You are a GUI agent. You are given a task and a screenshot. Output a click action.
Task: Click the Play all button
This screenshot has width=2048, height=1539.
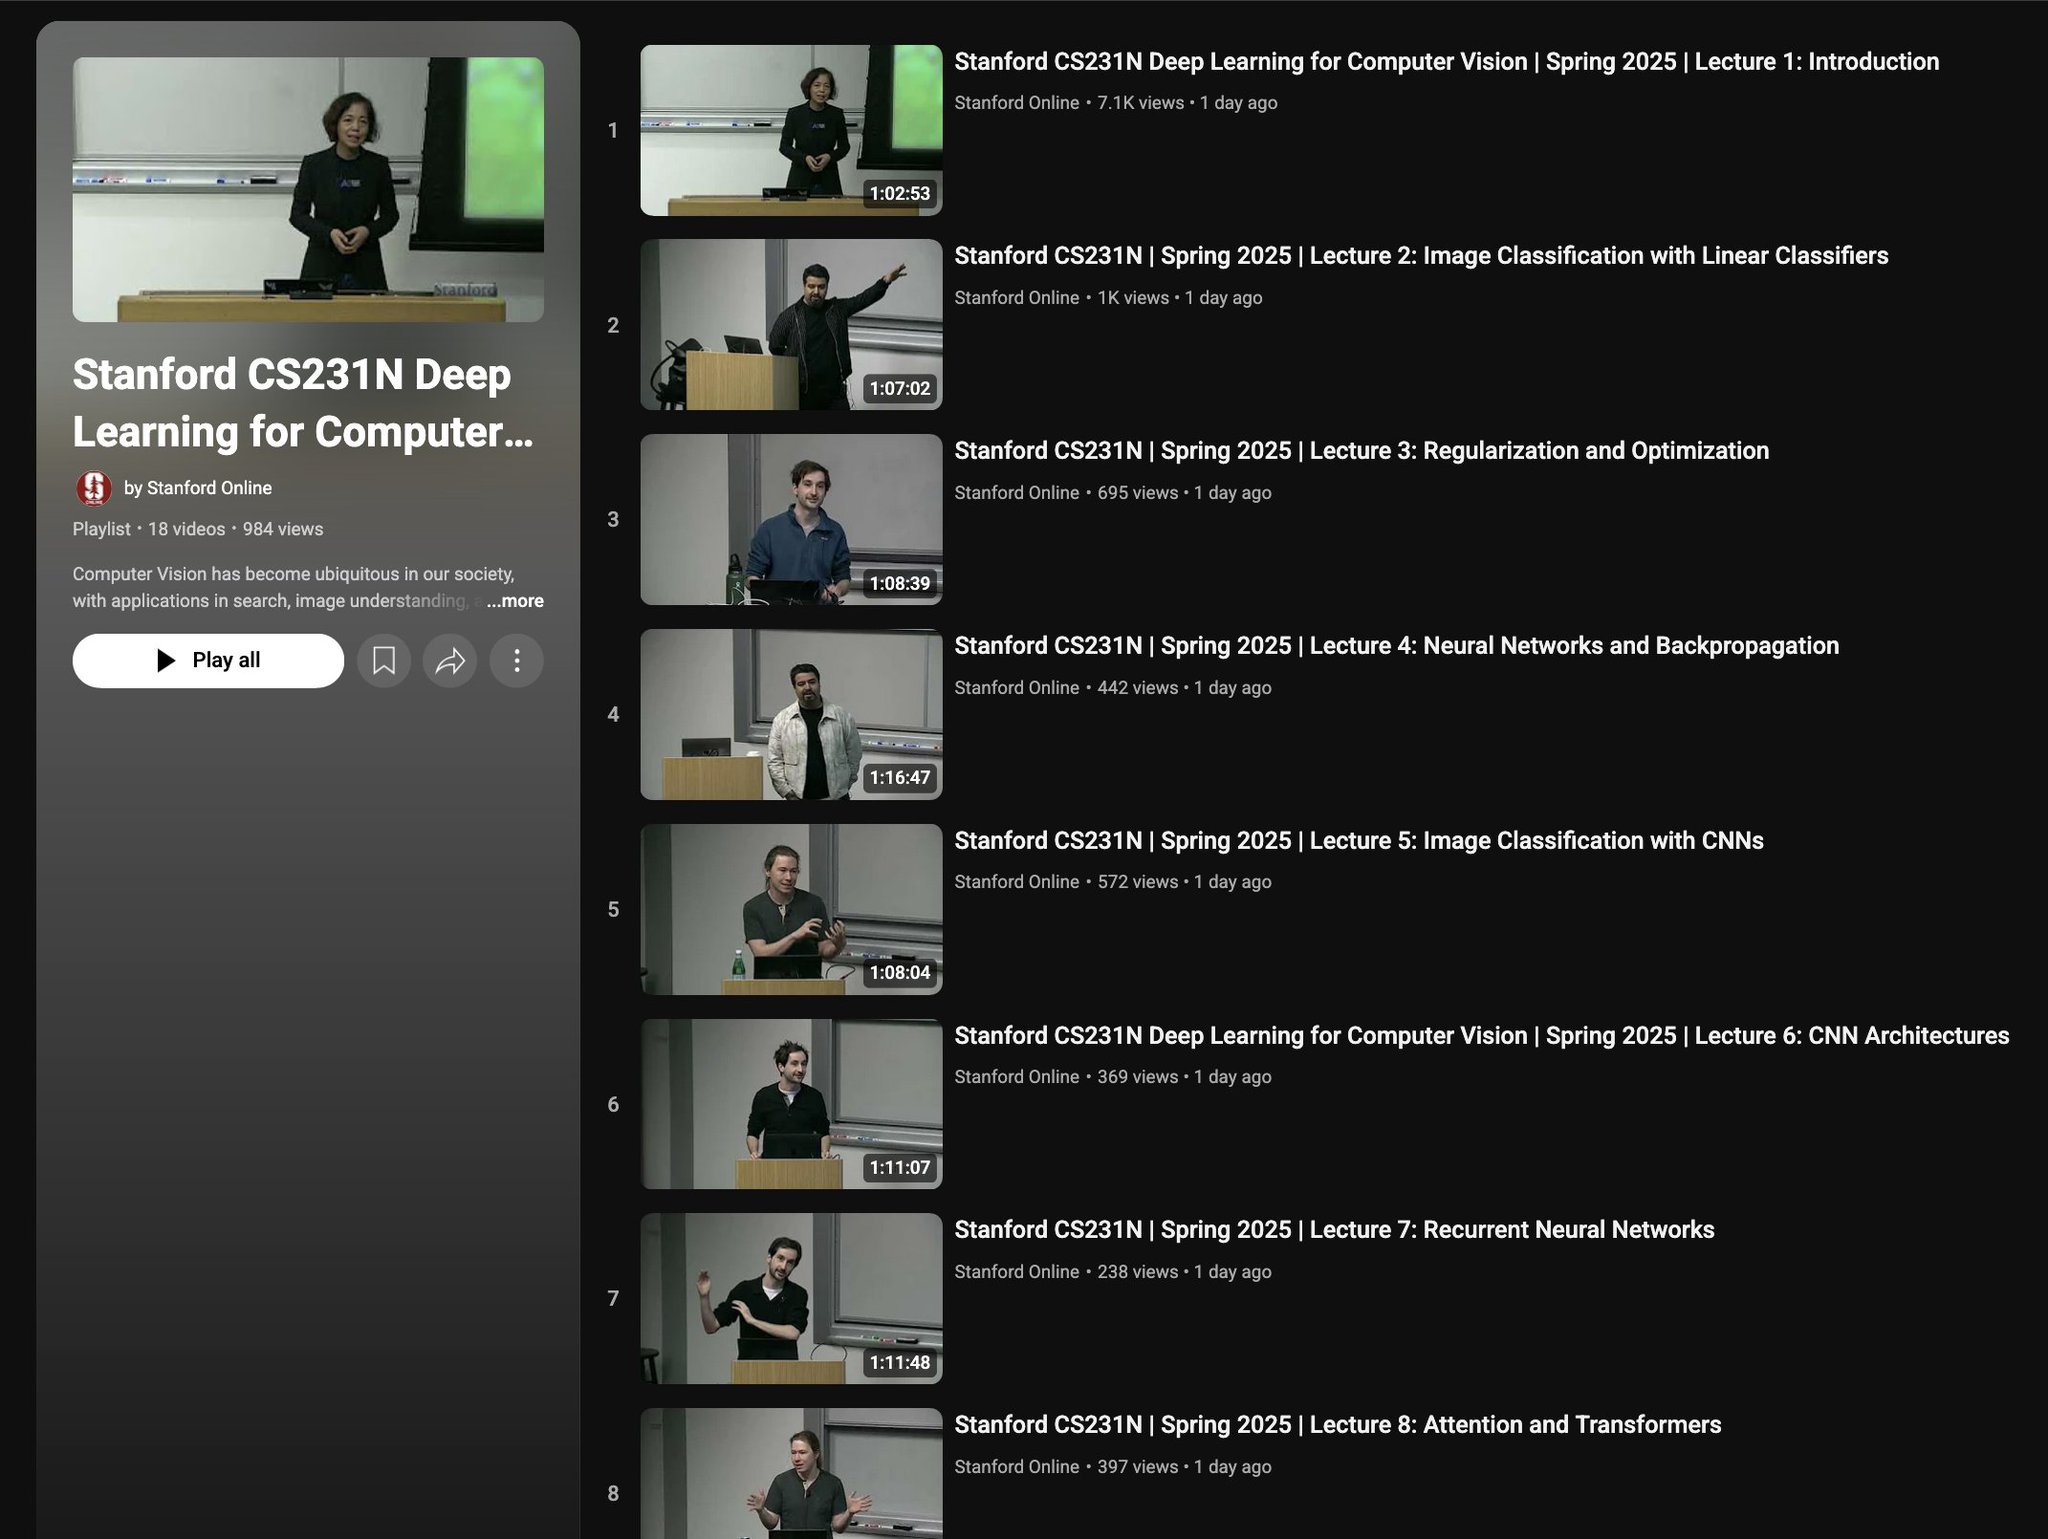tap(208, 660)
